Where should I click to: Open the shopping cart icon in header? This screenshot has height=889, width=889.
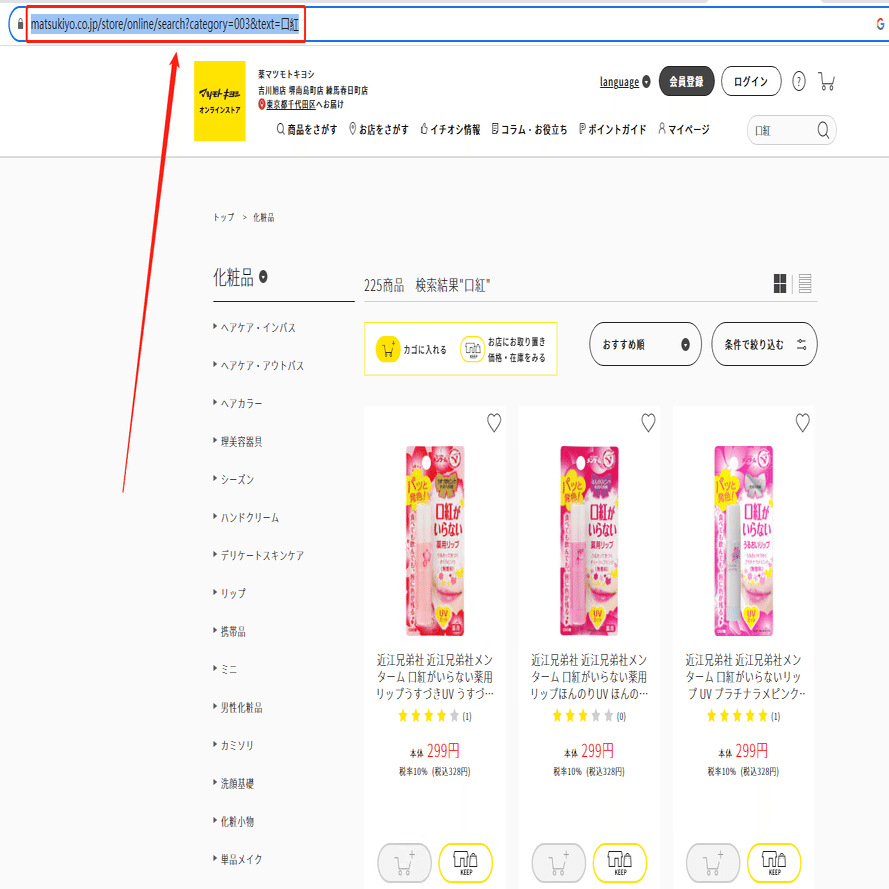[826, 82]
